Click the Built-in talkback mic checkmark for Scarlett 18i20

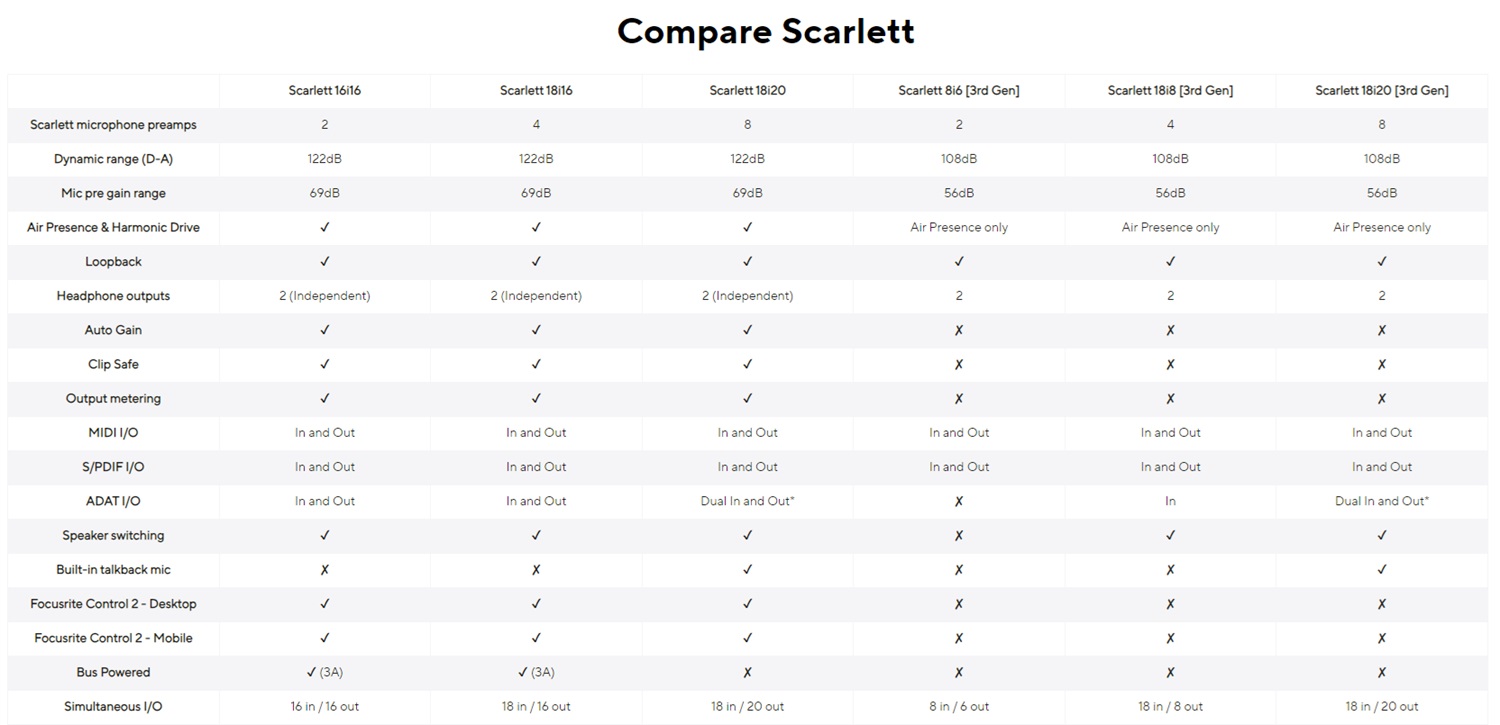coord(748,570)
